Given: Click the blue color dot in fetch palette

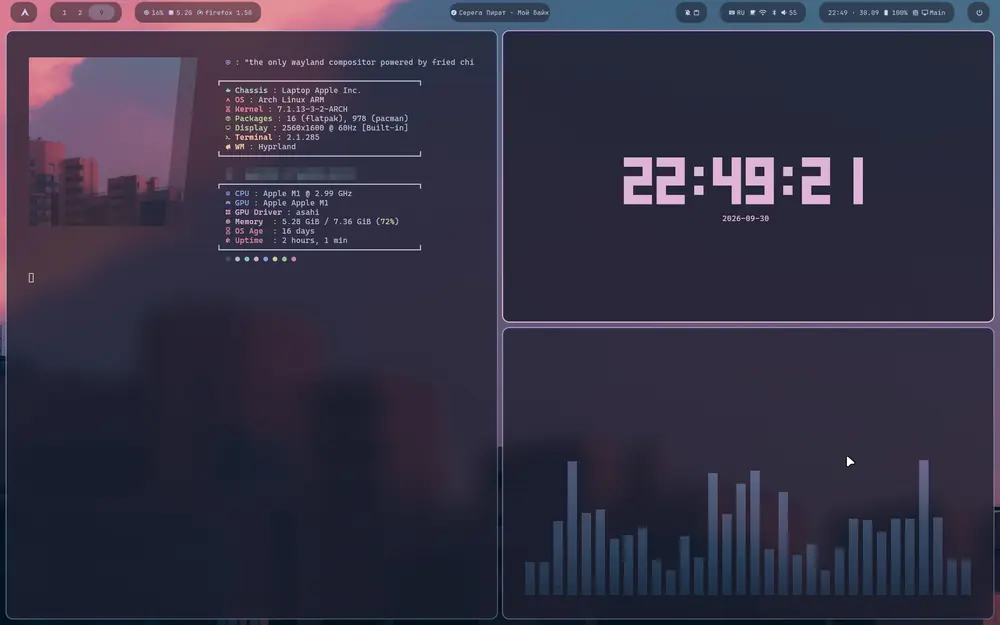Looking at the screenshot, I should point(265,259).
